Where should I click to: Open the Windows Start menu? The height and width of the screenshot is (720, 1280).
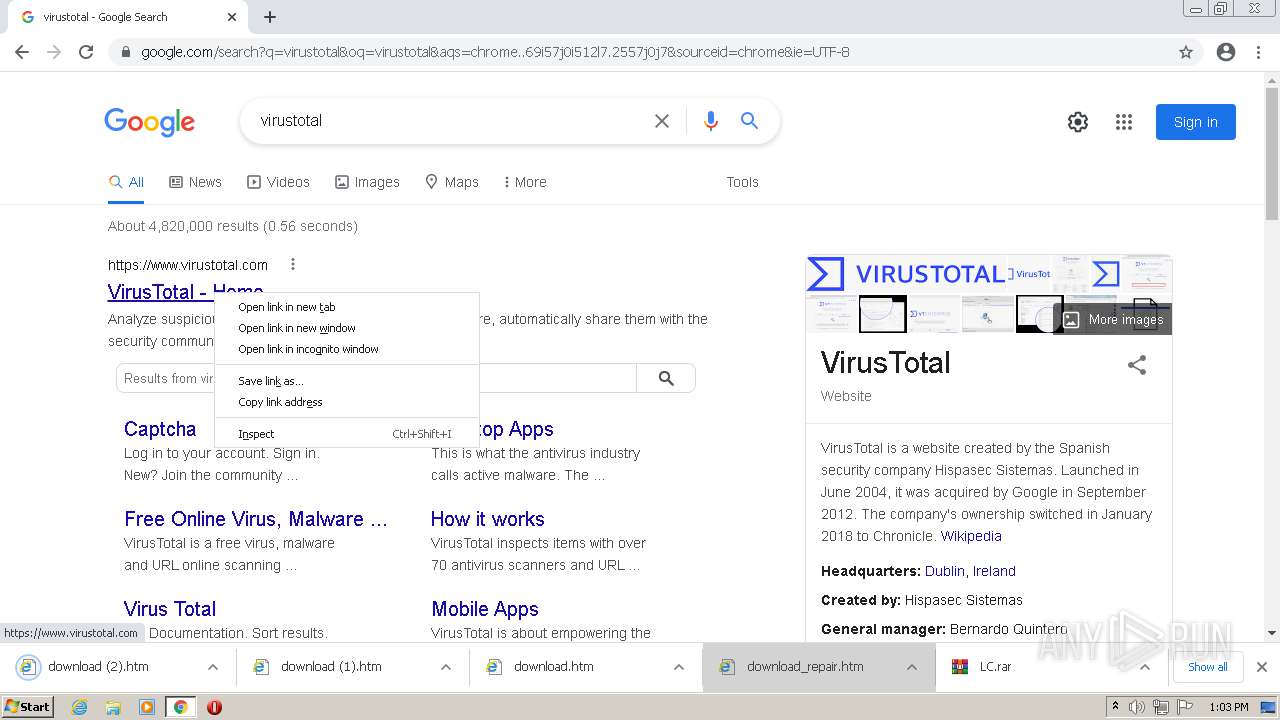click(28, 707)
